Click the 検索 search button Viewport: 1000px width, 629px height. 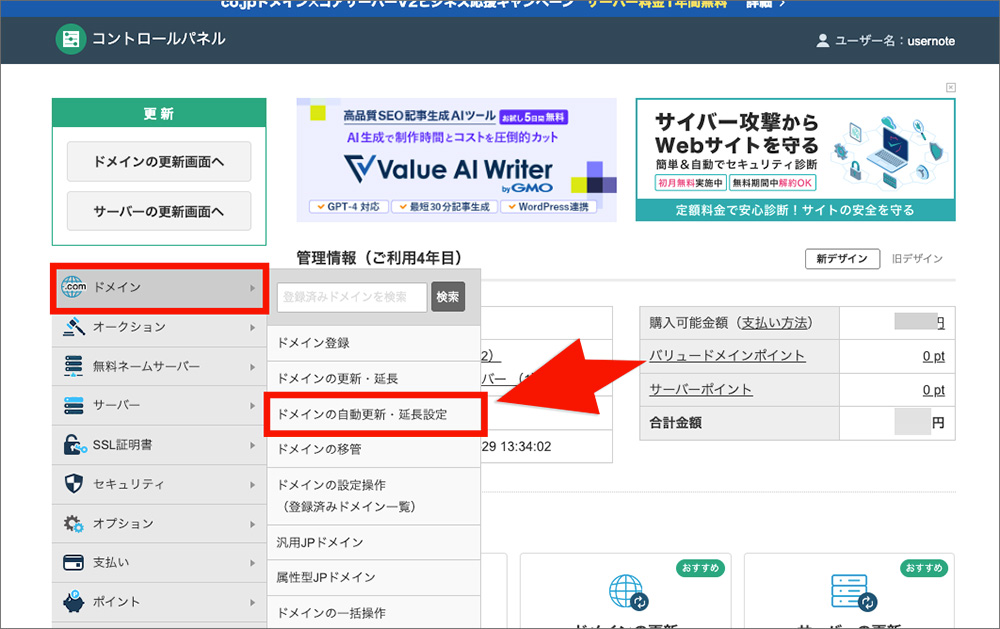pyautogui.click(x=448, y=297)
